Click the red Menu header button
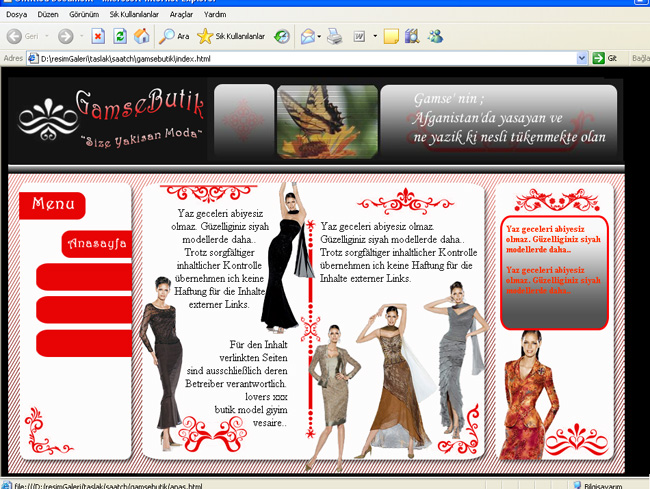This screenshot has height=489, width=650. click(52, 205)
